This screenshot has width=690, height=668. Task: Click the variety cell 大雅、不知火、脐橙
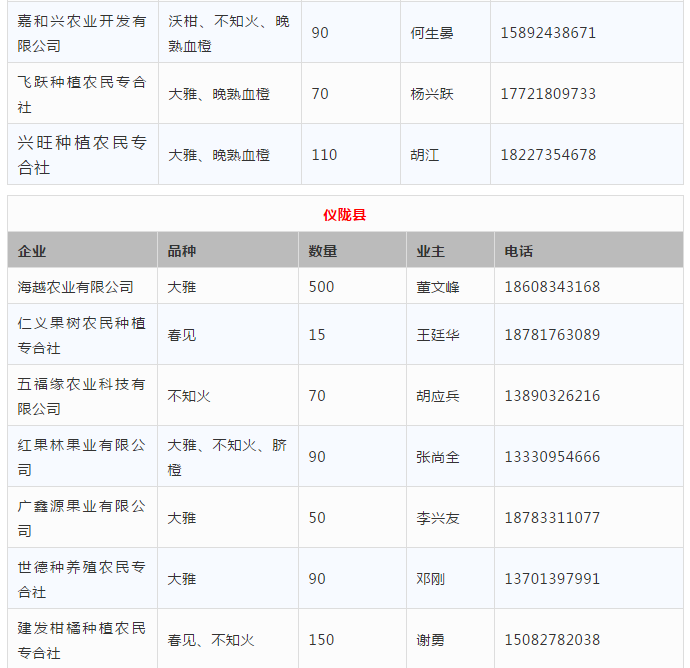(x=226, y=457)
